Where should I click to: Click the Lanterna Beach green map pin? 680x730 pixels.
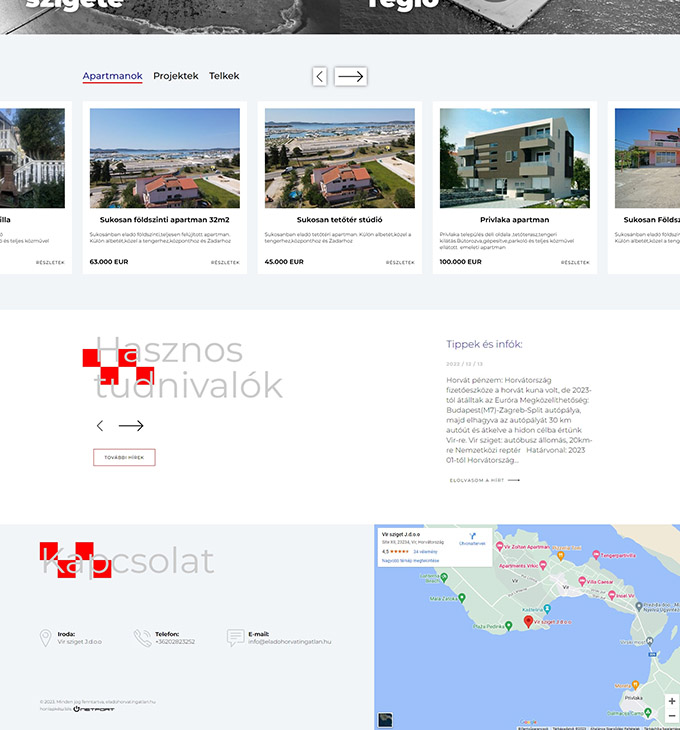point(444,577)
